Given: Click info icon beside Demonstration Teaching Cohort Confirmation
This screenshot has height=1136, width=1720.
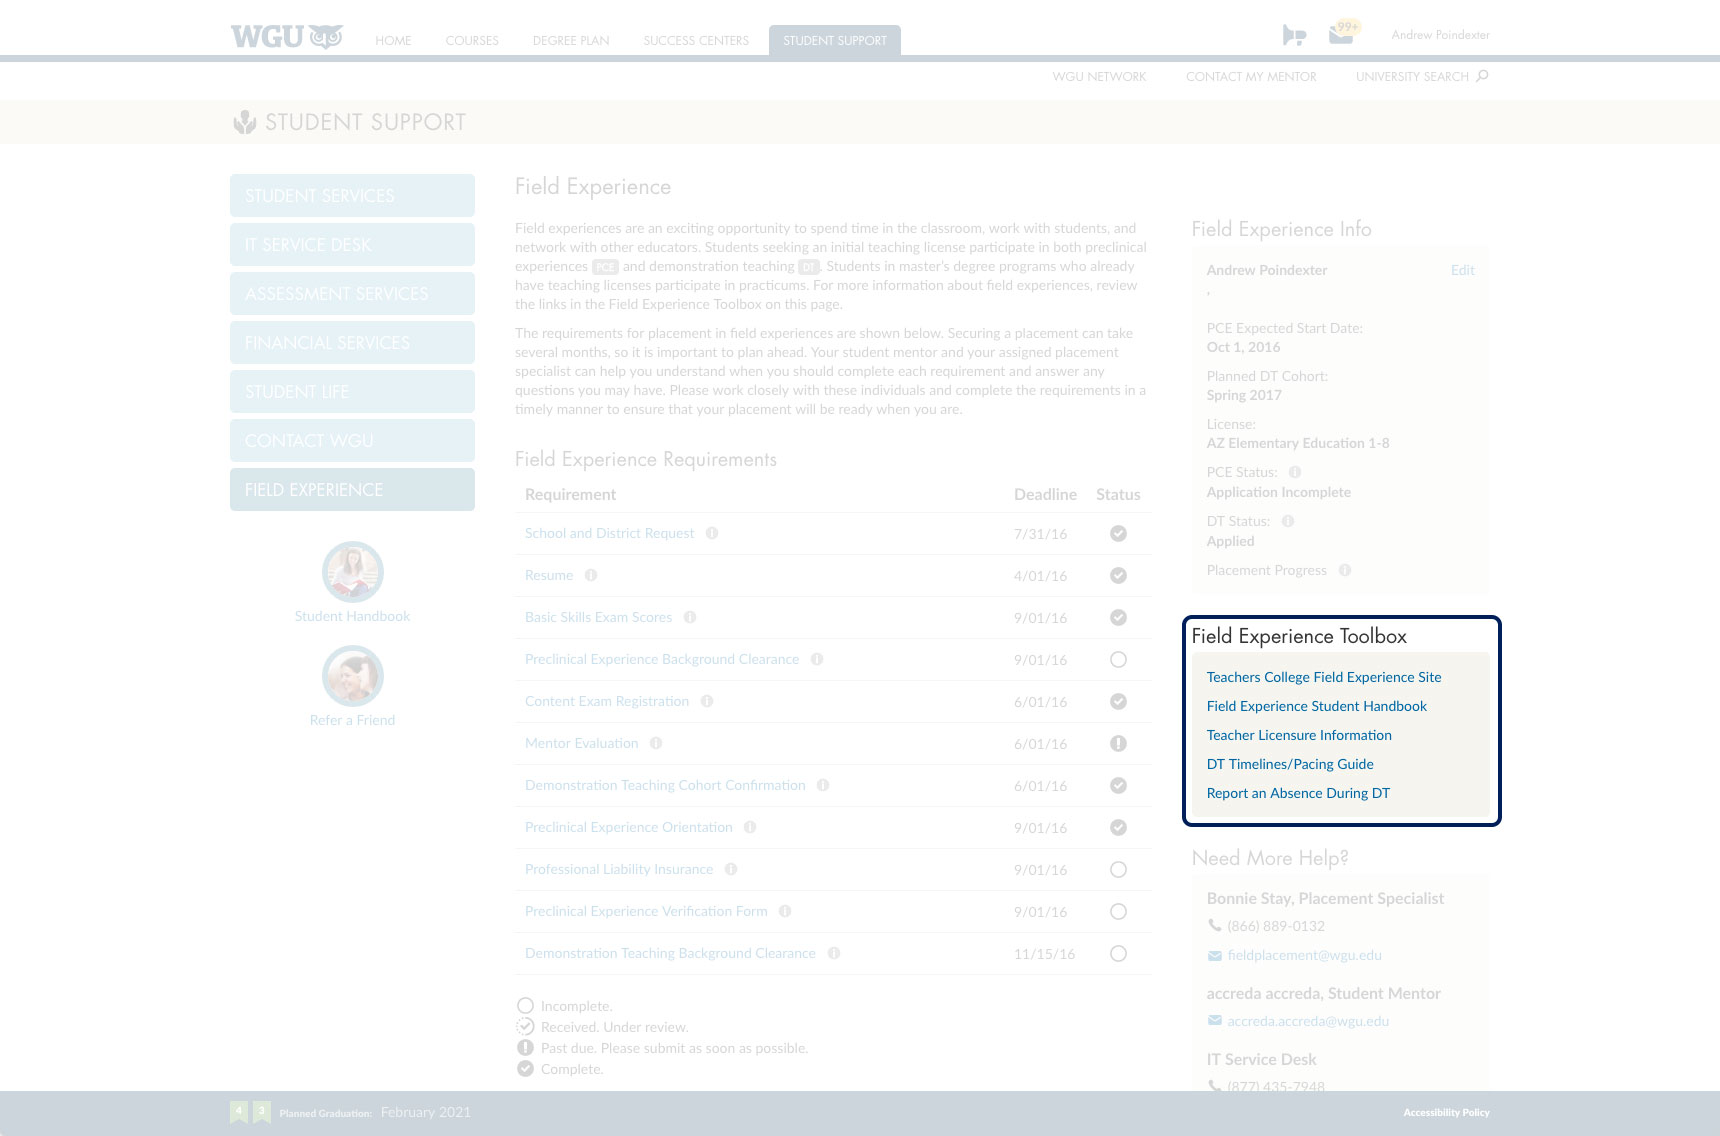Looking at the screenshot, I should 823,785.
